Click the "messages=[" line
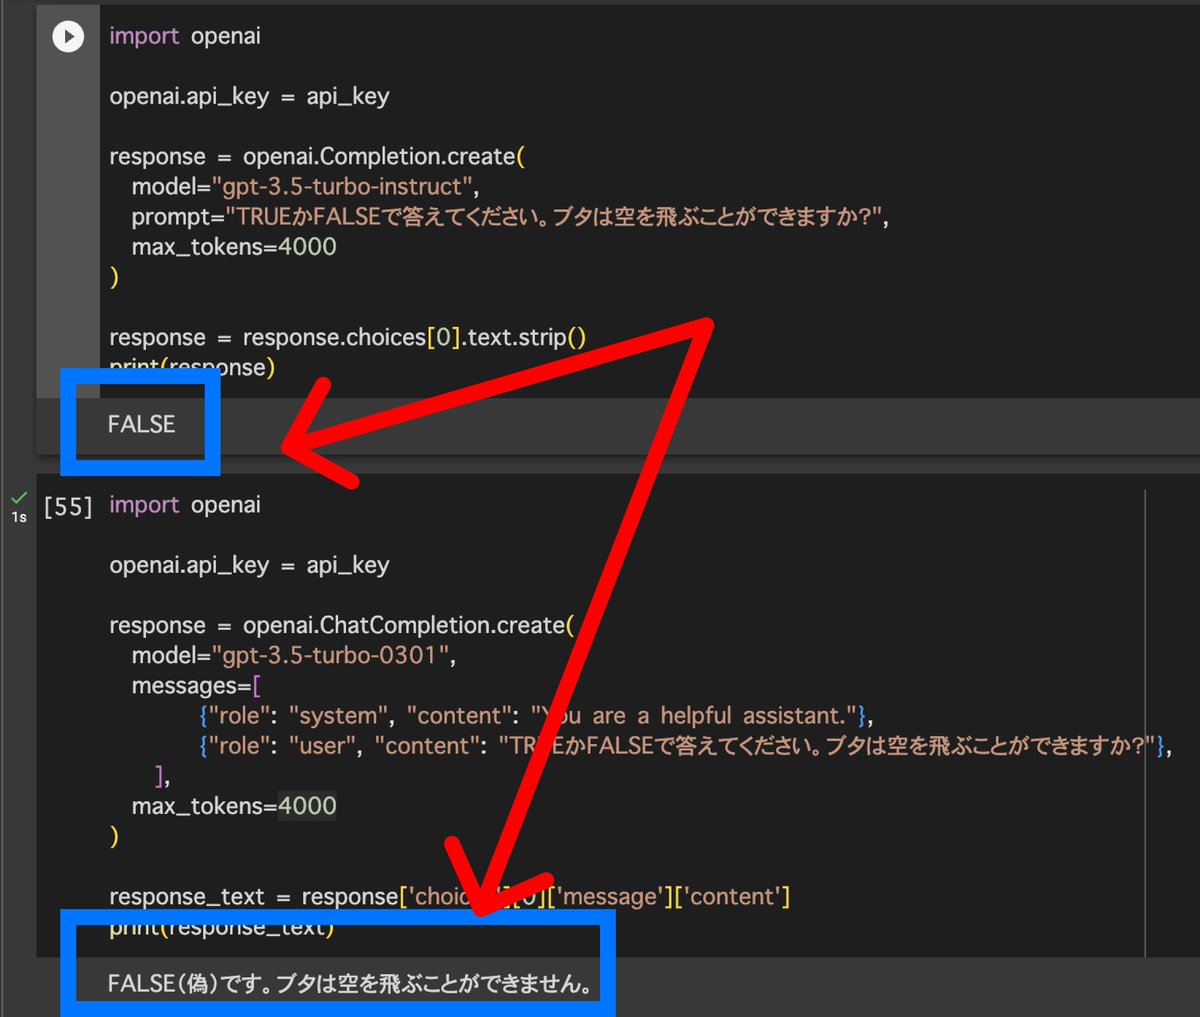The height and width of the screenshot is (1017, 1200). point(196,686)
